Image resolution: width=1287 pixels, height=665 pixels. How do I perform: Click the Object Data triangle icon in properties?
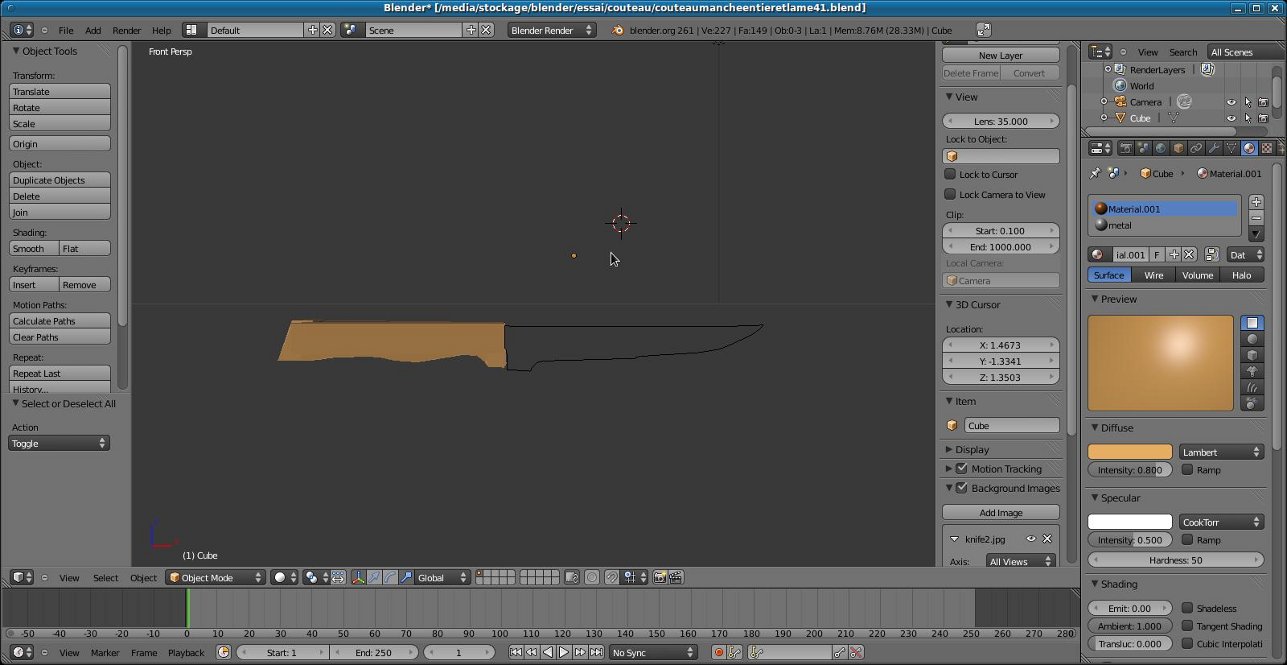pyautogui.click(x=1231, y=148)
